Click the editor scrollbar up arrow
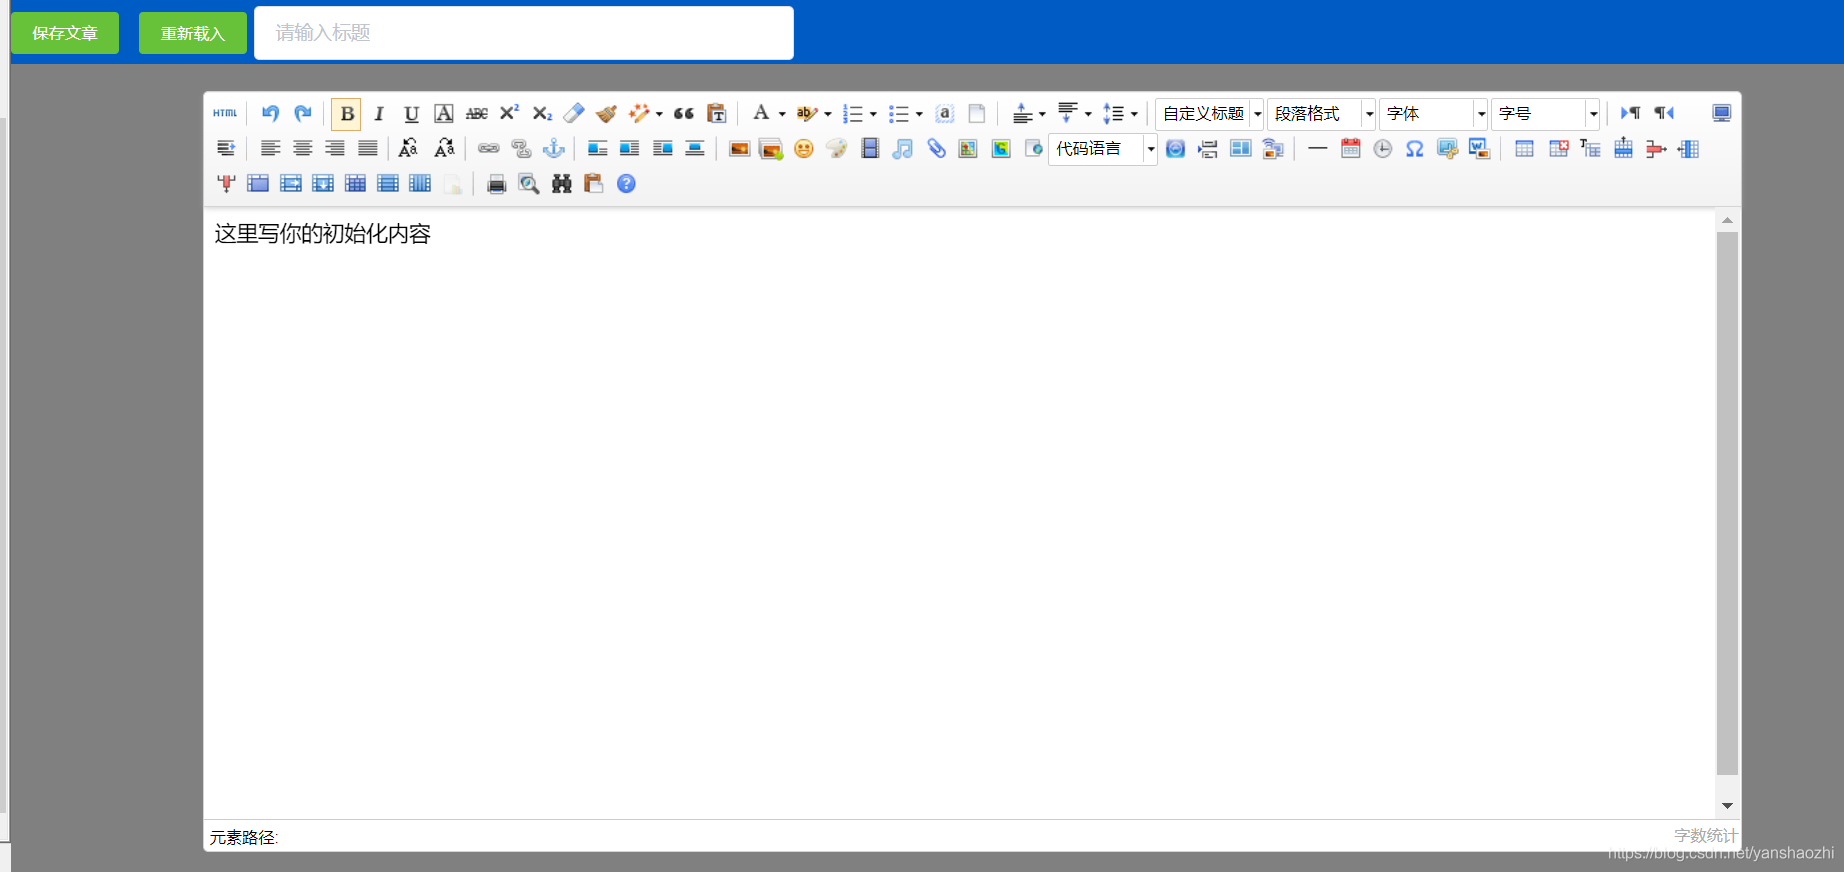 (1727, 220)
